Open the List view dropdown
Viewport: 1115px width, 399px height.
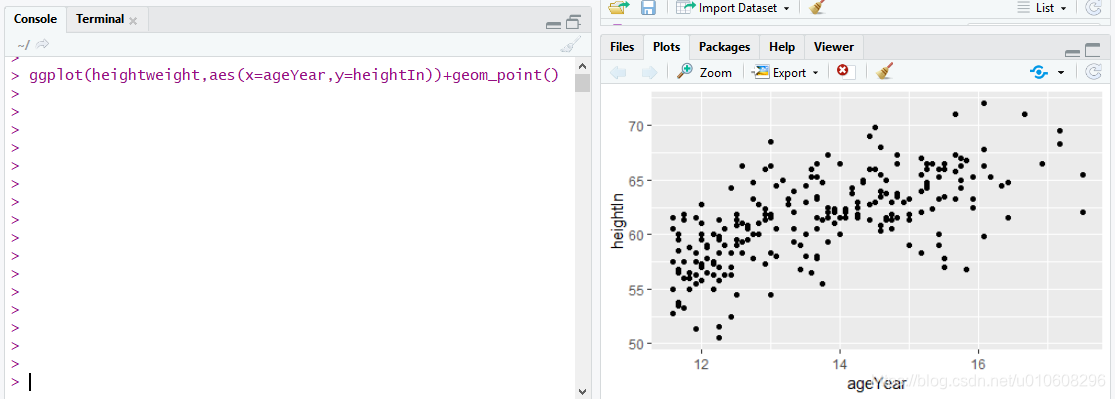[x=1042, y=8]
